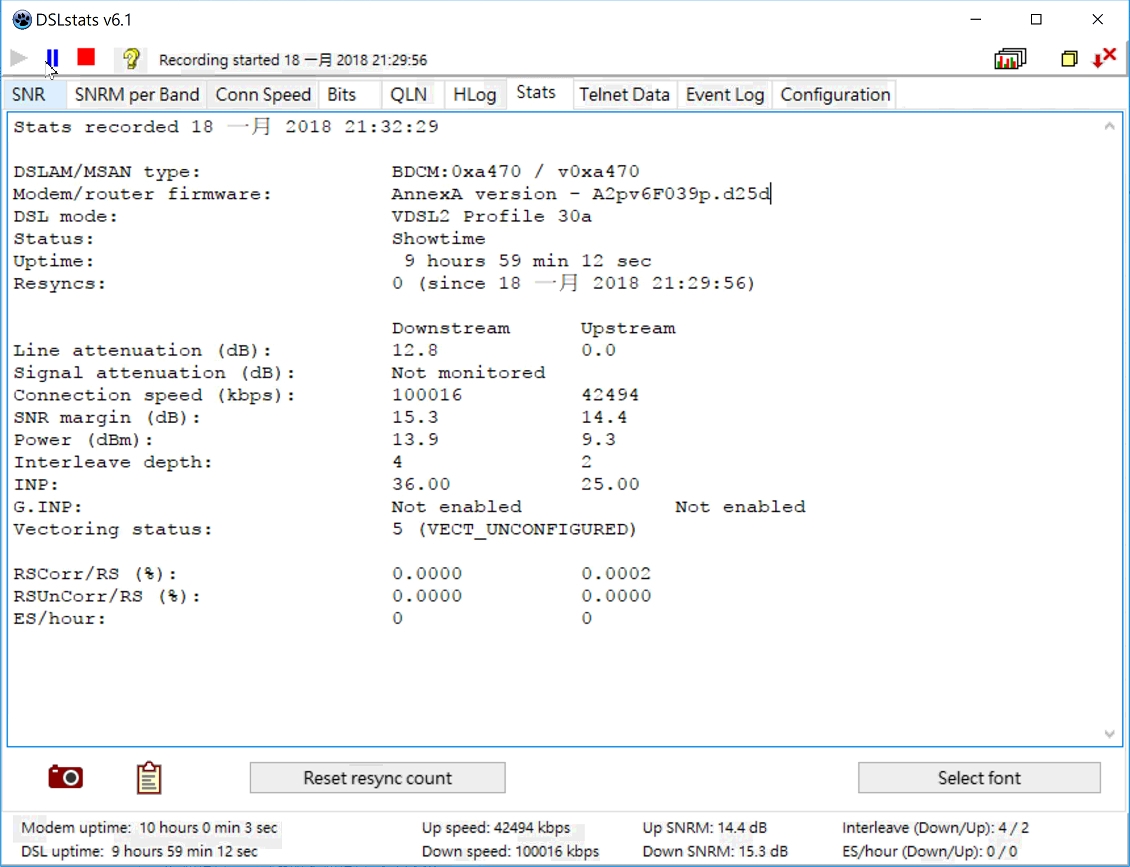Image resolution: width=1130 pixels, height=867 pixels.
Task: Click upstream connection speed '42494'
Action: pyautogui.click(x=610, y=396)
